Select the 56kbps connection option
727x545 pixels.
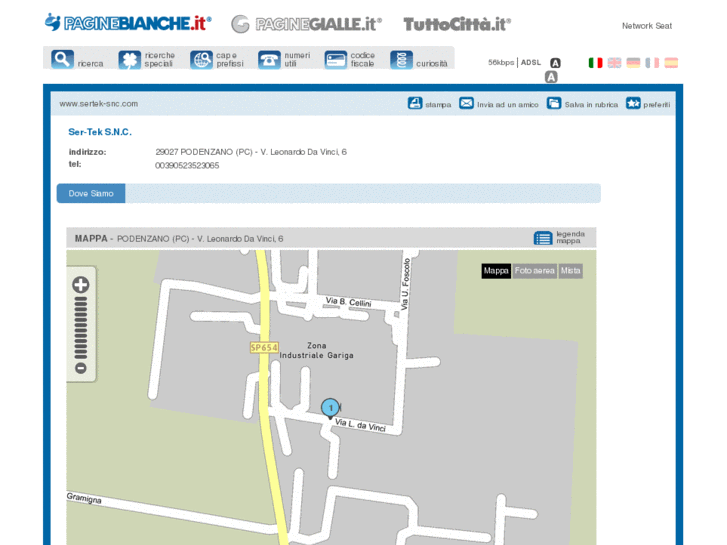click(x=501, y=63)
